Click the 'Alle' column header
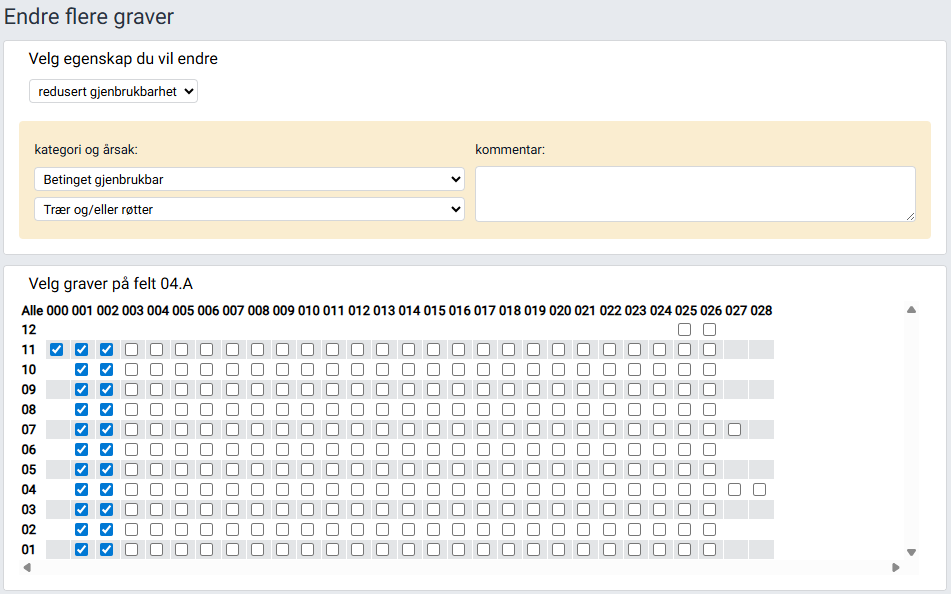The width and height of the screenshot is (951, 594). click(x=32, y=311)
